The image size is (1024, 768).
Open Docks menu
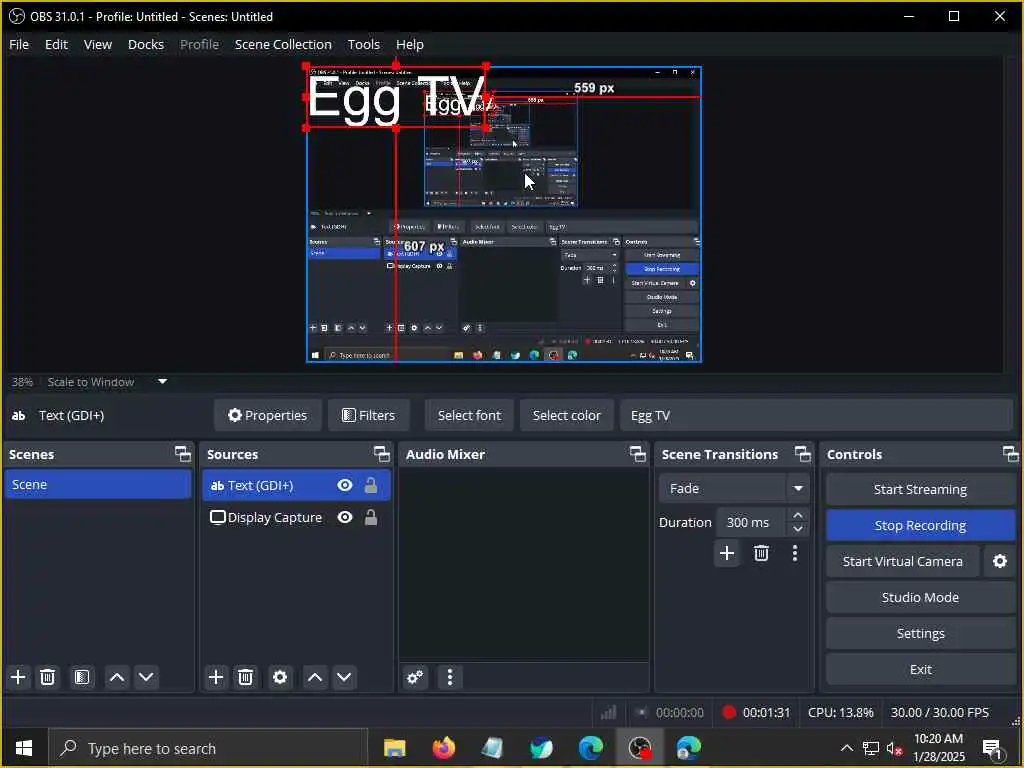point(146,44)
